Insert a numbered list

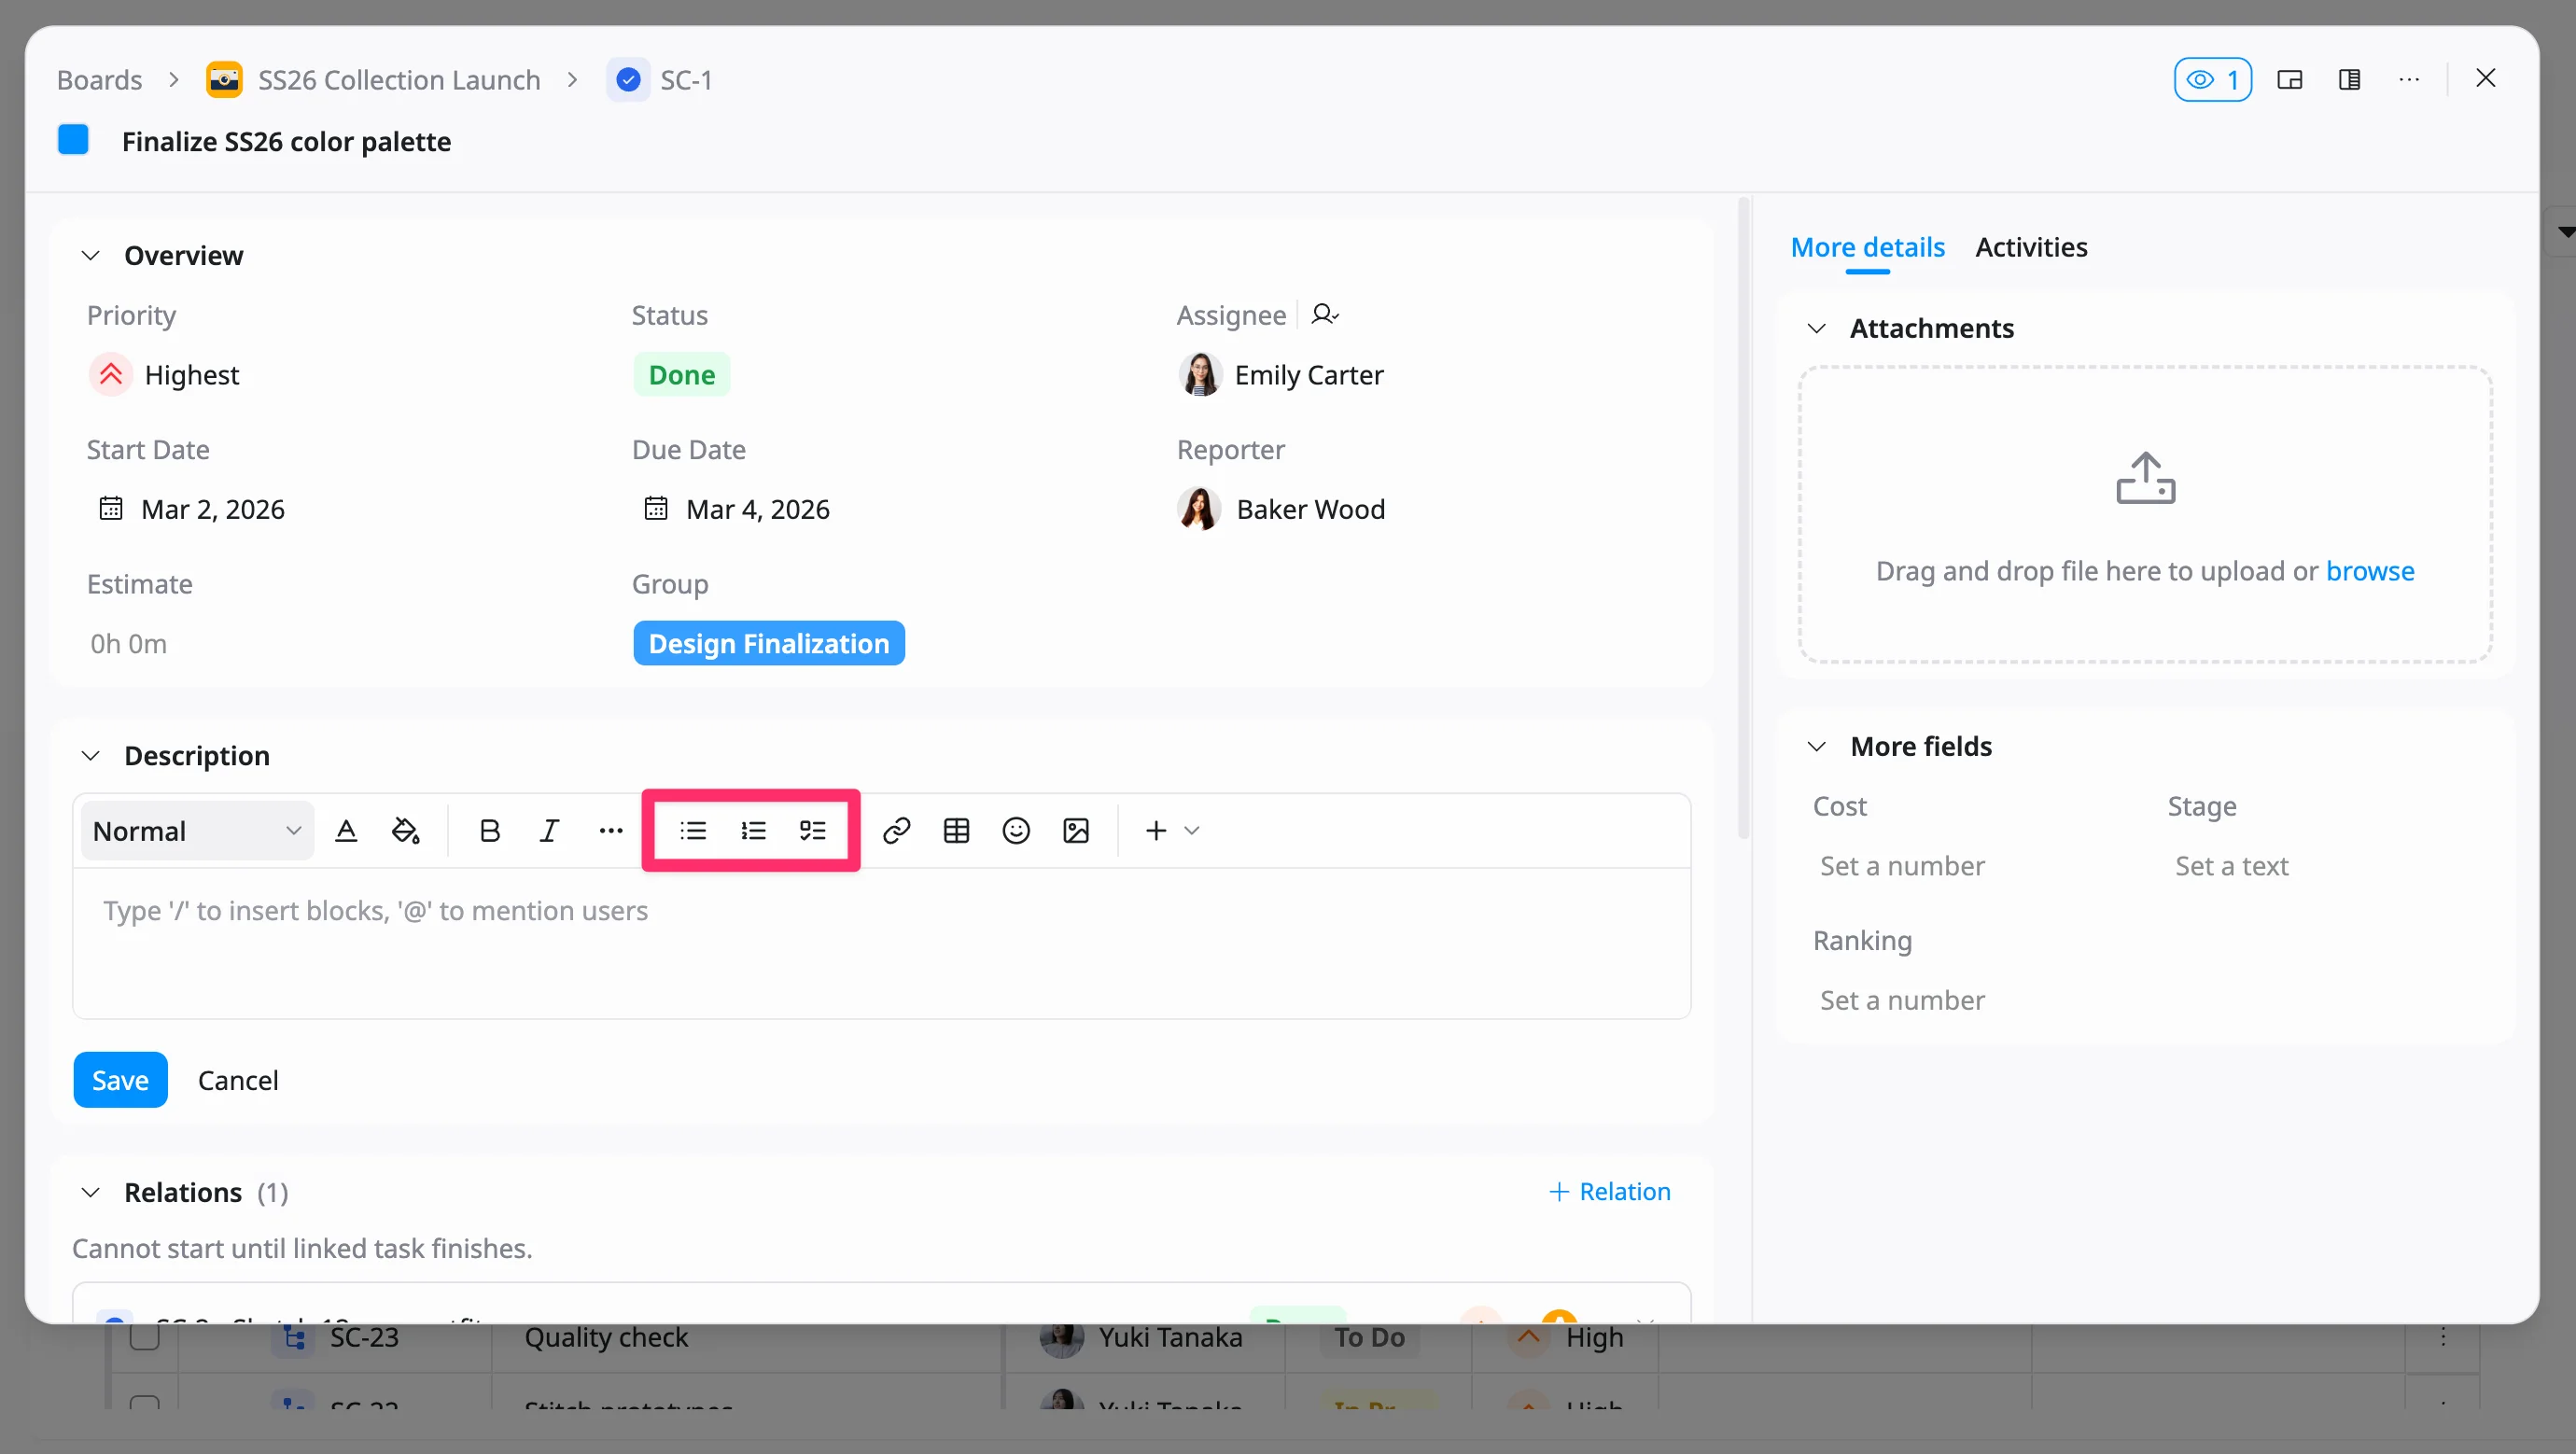point(753,830)
